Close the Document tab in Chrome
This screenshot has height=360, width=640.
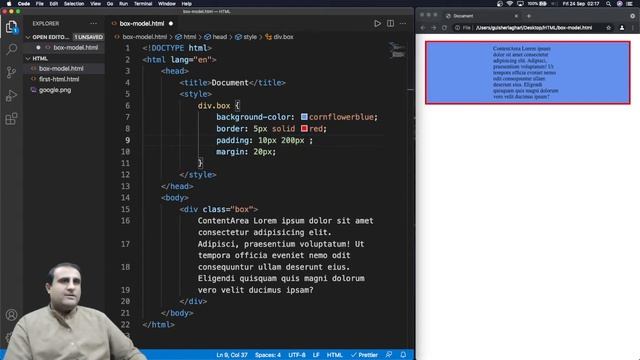516,16
